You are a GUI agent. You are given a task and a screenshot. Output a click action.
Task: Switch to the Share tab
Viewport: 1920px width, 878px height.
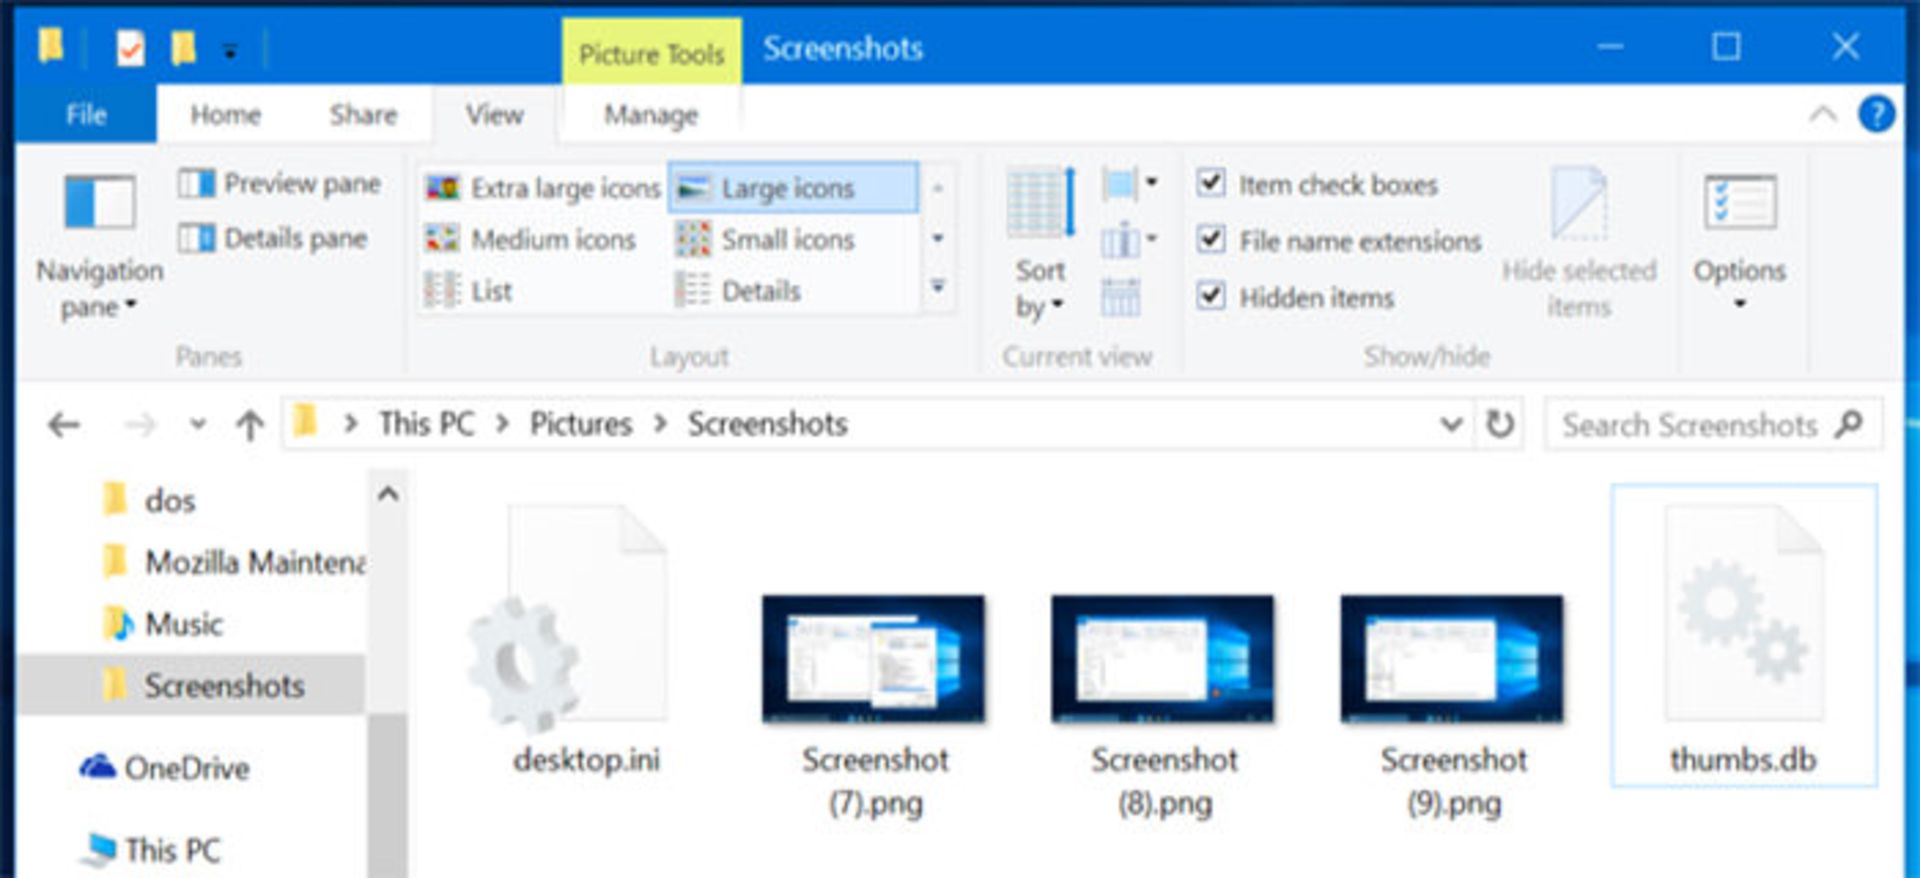363,115
